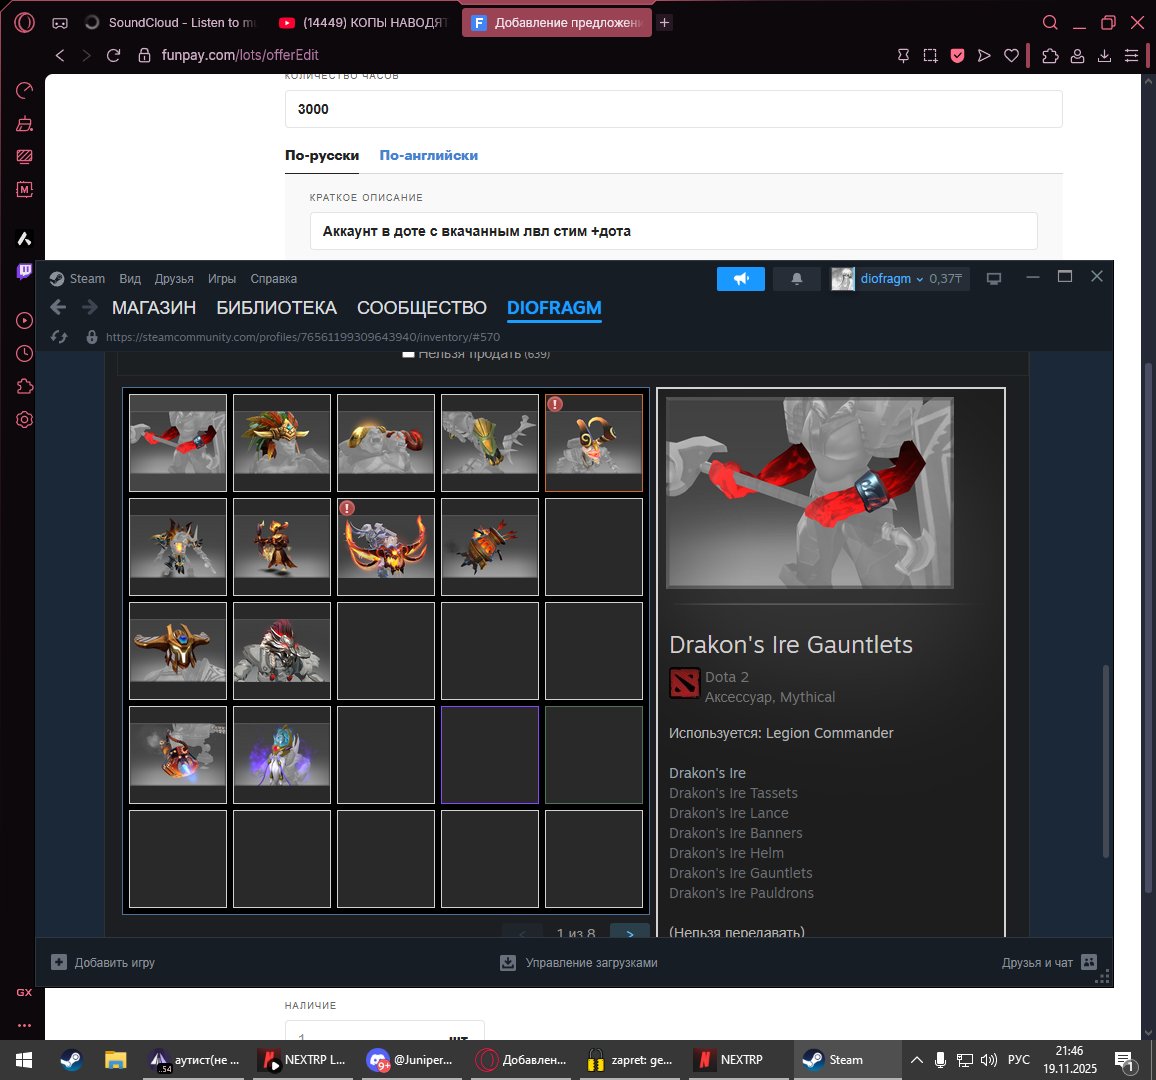This screenshot has width=1156, height=1080.
Task: Click the Добавить игру button
Action: click(104, 962)
